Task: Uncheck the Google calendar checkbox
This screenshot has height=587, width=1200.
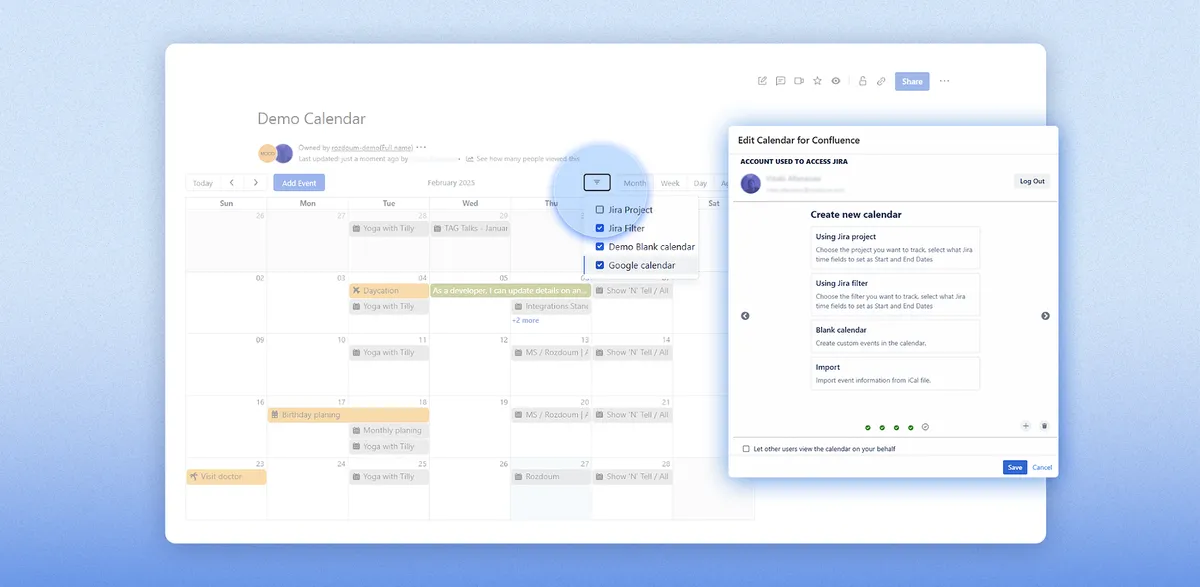Action: point(600,265)
